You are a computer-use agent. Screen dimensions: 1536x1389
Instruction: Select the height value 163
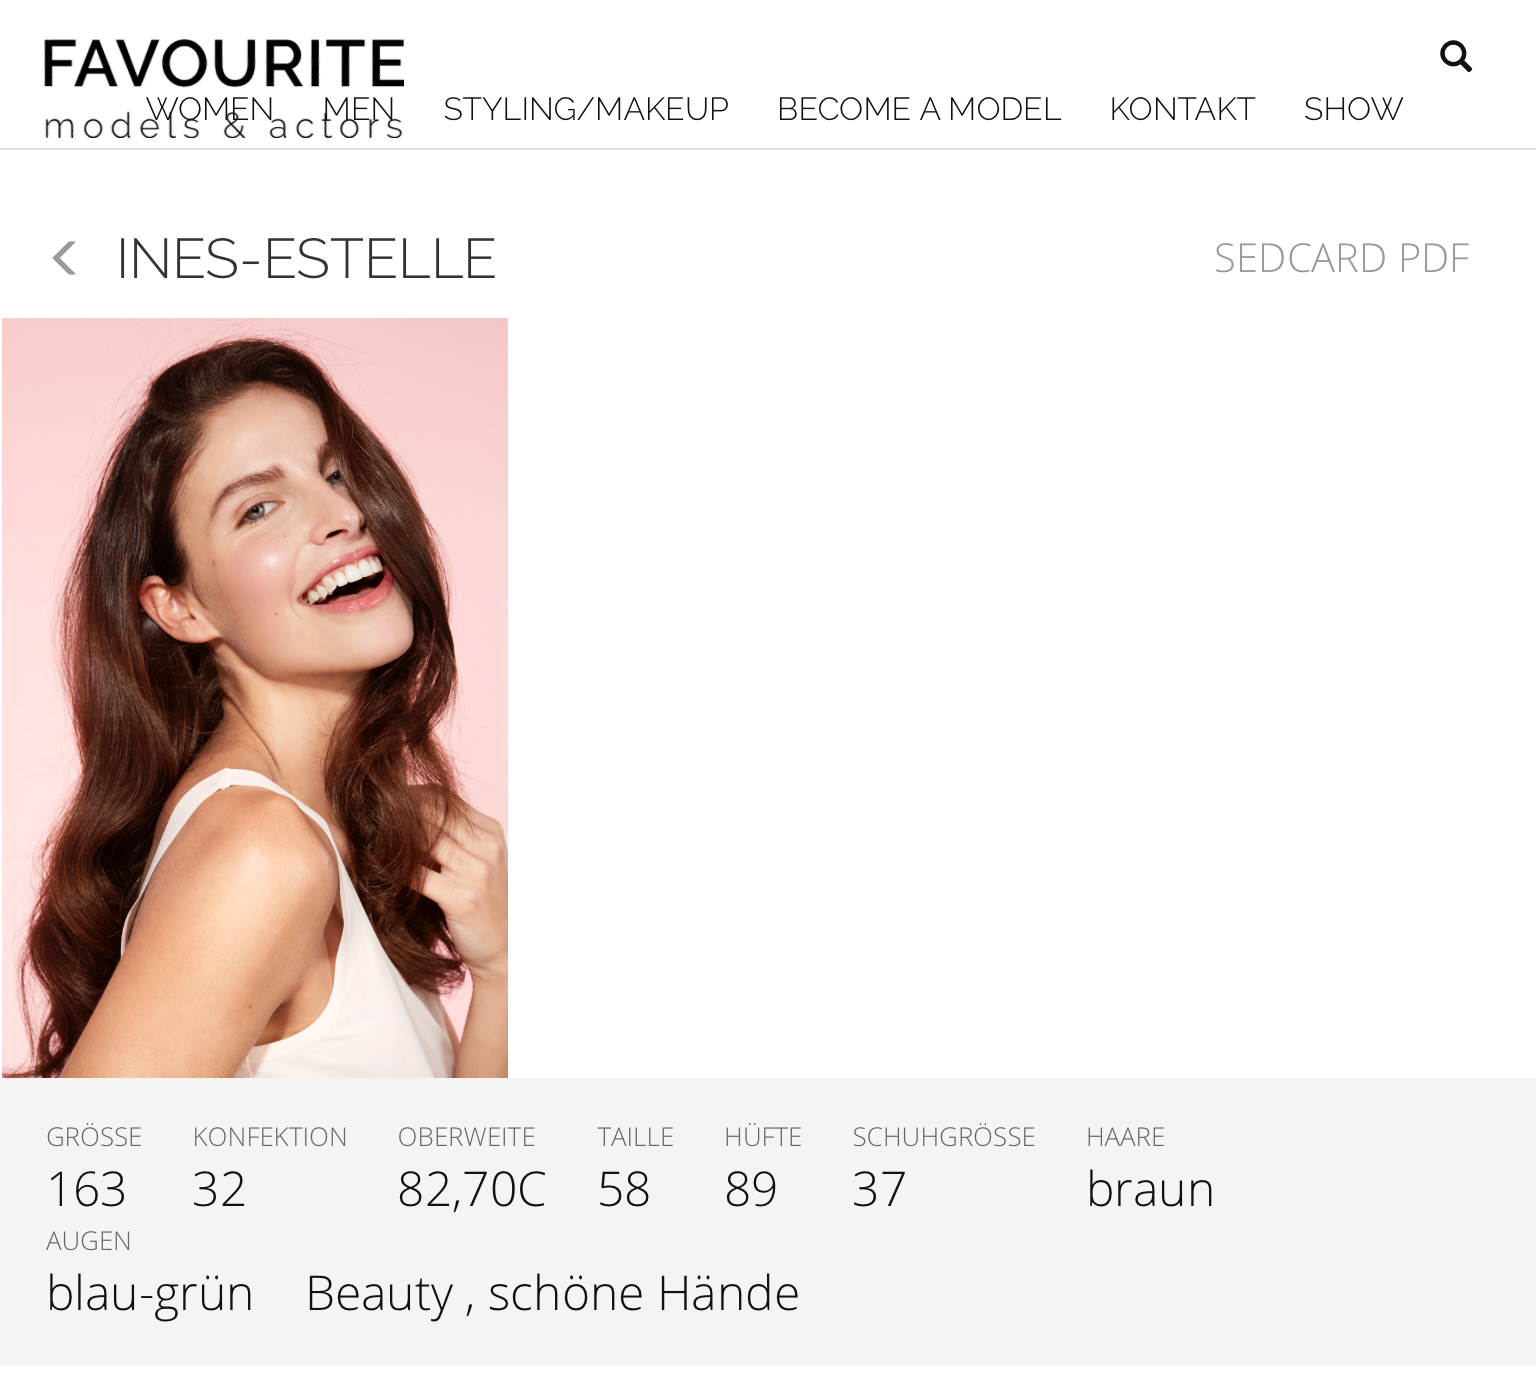click(x=86, y=1189)
